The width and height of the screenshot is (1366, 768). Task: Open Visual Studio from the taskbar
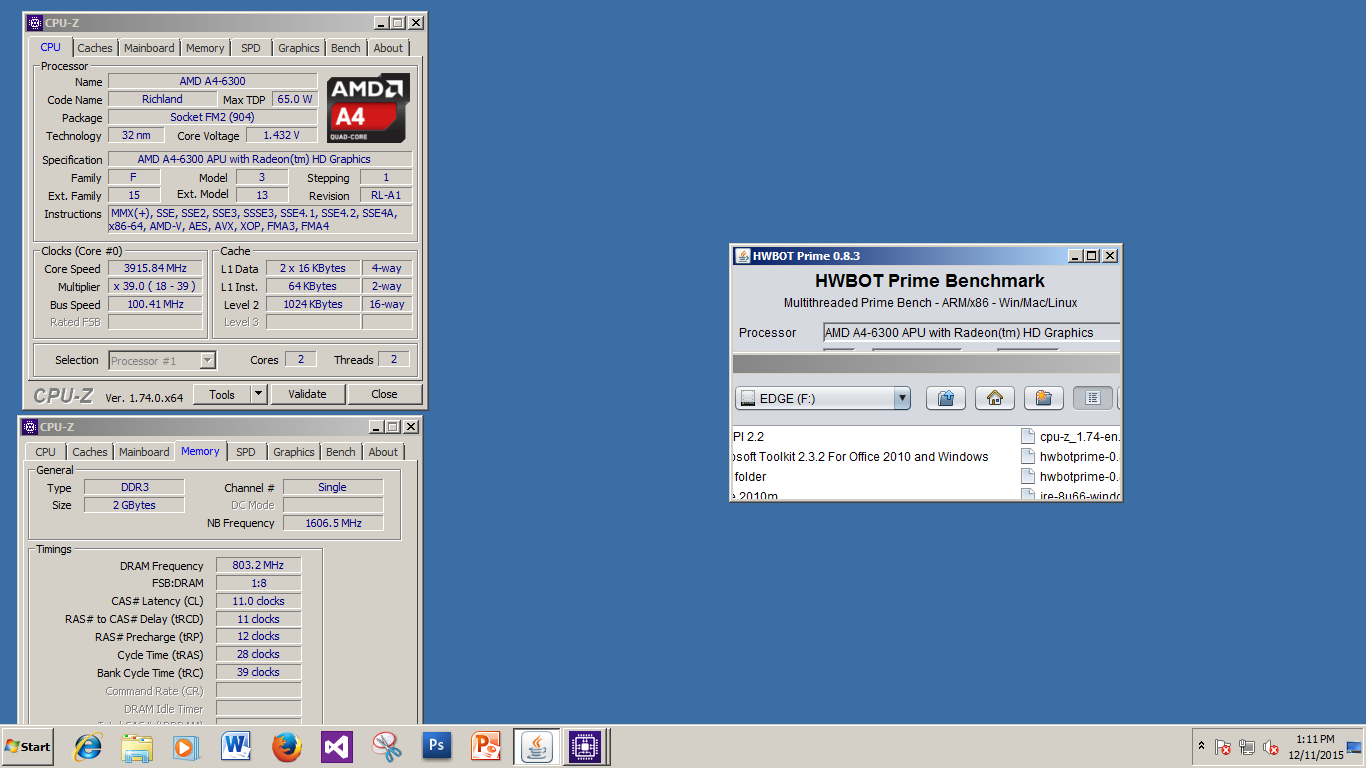[337, 746]
